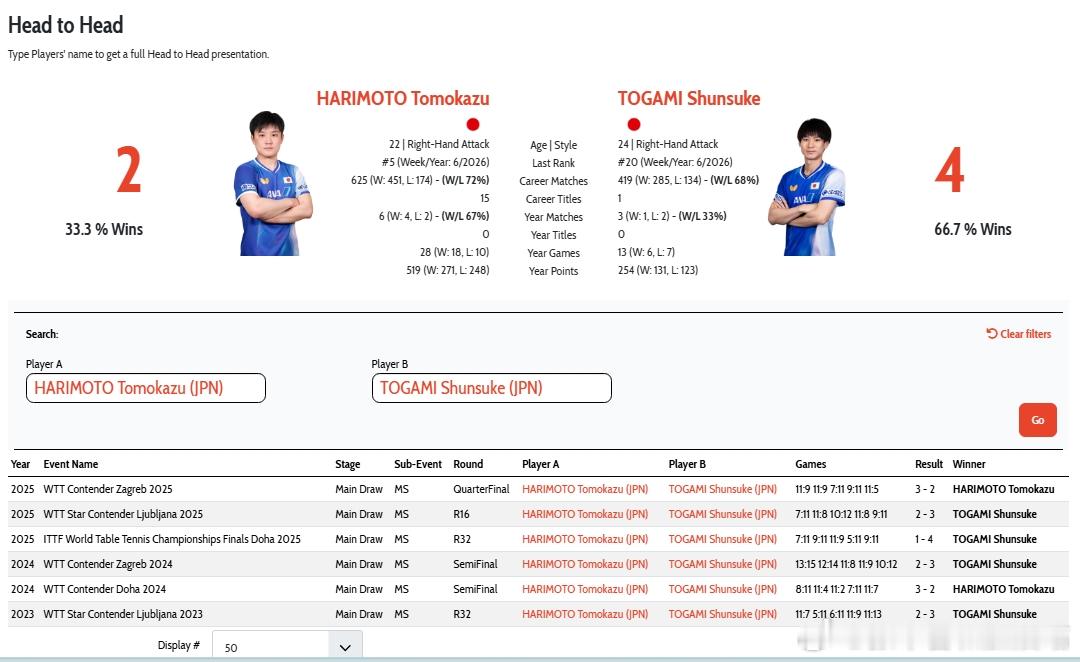
Task: Click the R16 round cell
Action: [x=461, y=514]
